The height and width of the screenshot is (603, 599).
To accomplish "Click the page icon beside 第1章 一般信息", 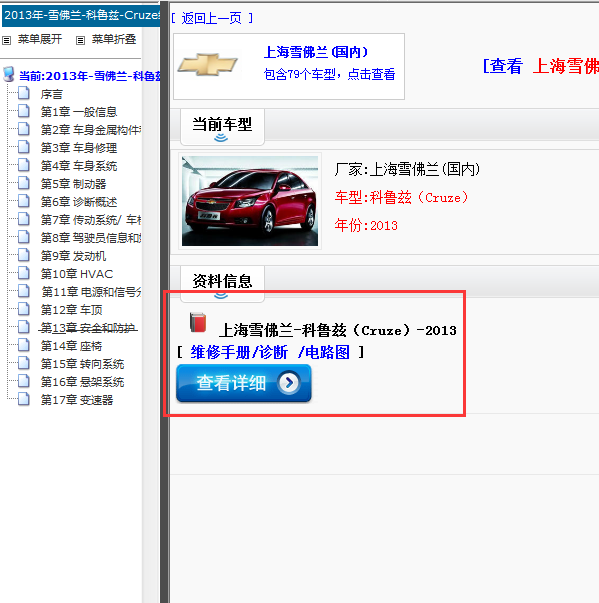I will [x=24, y=111].
